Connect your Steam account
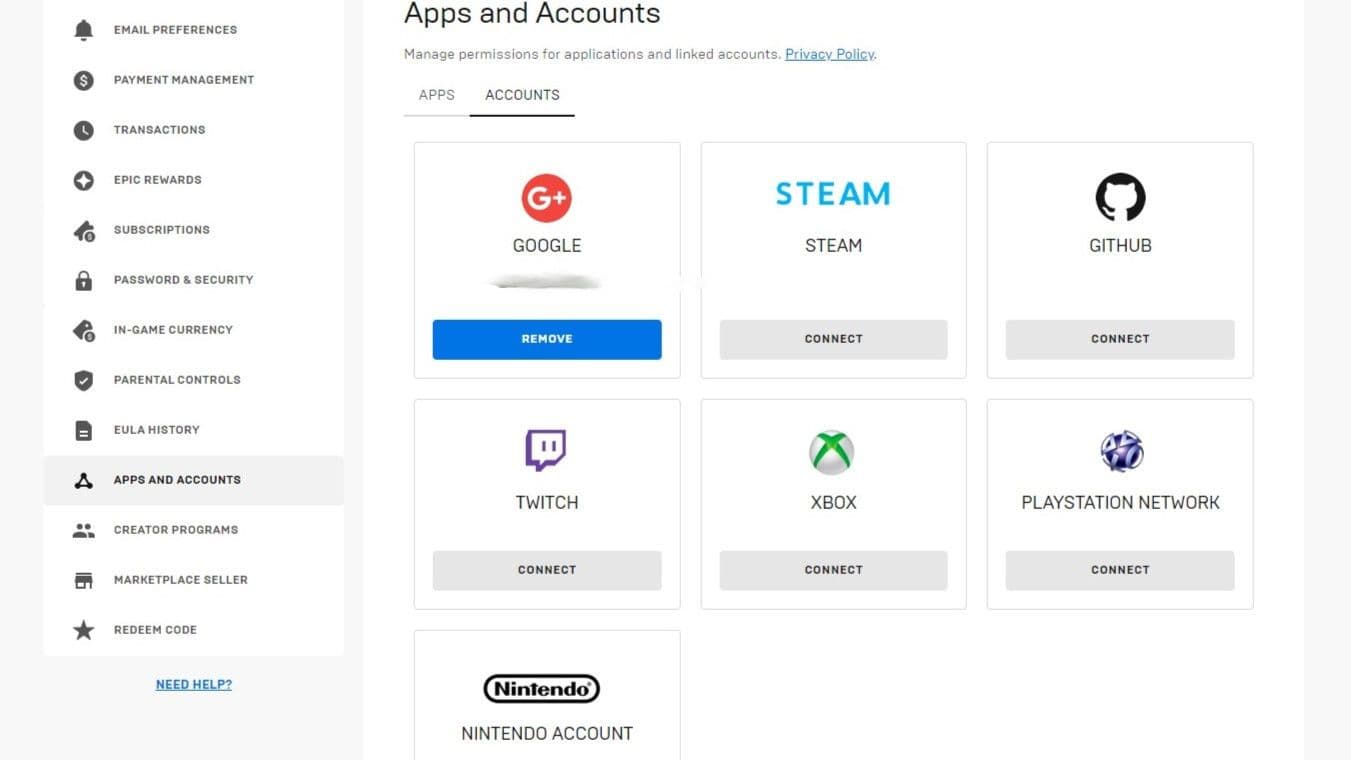The image size is (1351, 760). pos(833,339)
